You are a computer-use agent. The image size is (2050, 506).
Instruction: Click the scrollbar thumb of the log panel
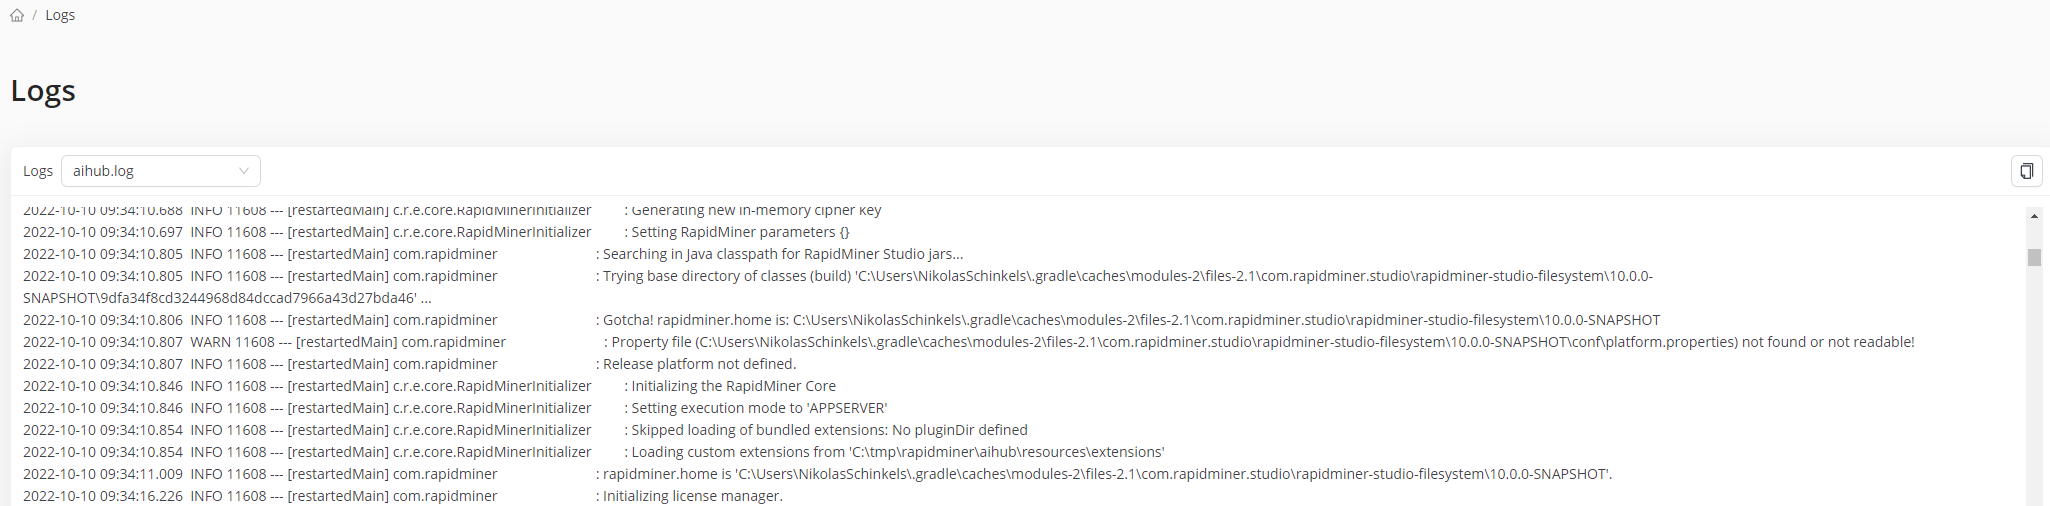[2034, 257]
